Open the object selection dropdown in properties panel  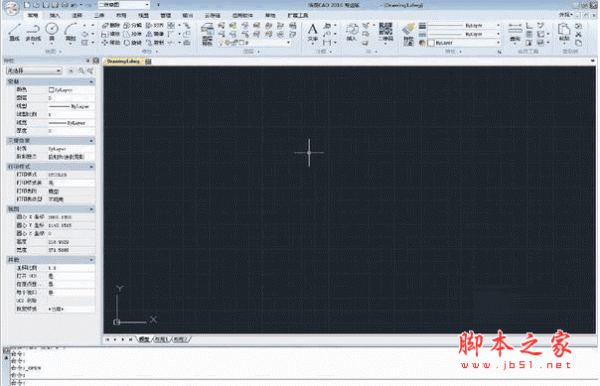tap(34, 71)
